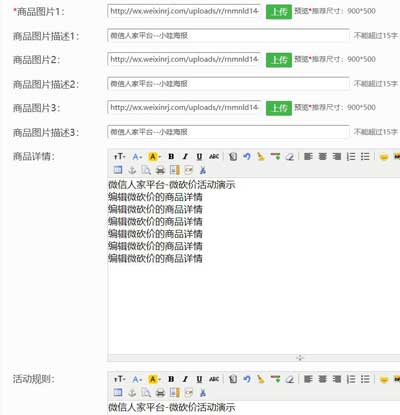400x415 pixels.
Task: Toggle italic in 商品详情 editor toolbar
Action: [185, 156]
